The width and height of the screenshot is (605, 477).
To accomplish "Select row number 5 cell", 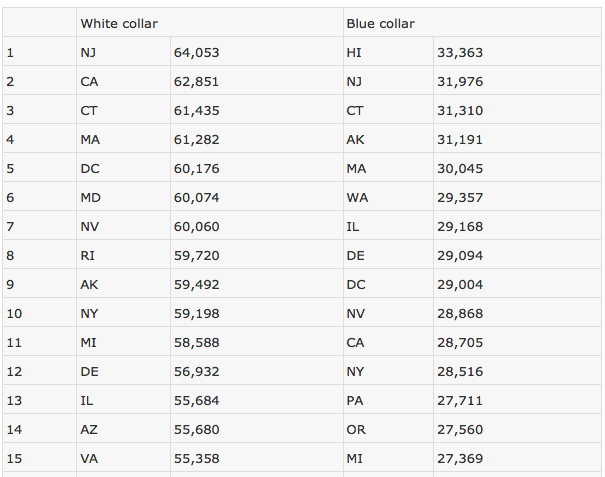I will (39, 167).
